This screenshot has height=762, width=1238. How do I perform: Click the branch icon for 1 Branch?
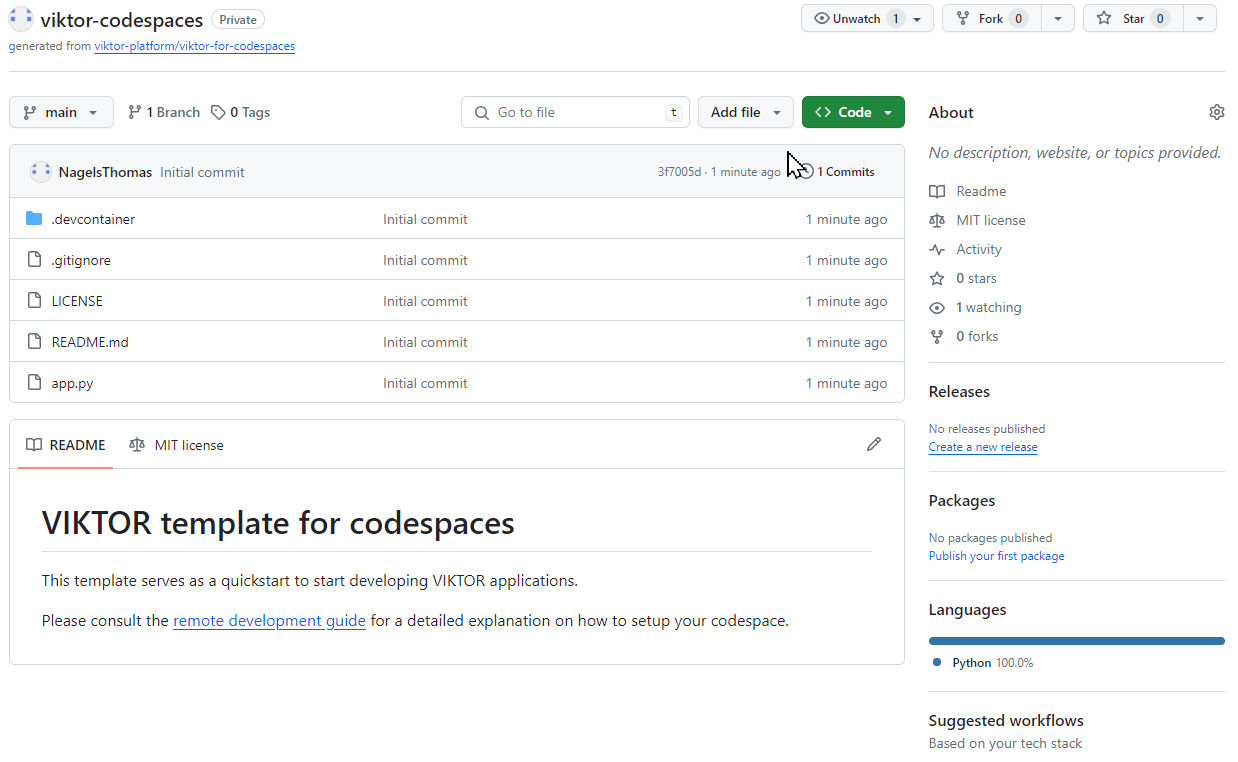135,113
